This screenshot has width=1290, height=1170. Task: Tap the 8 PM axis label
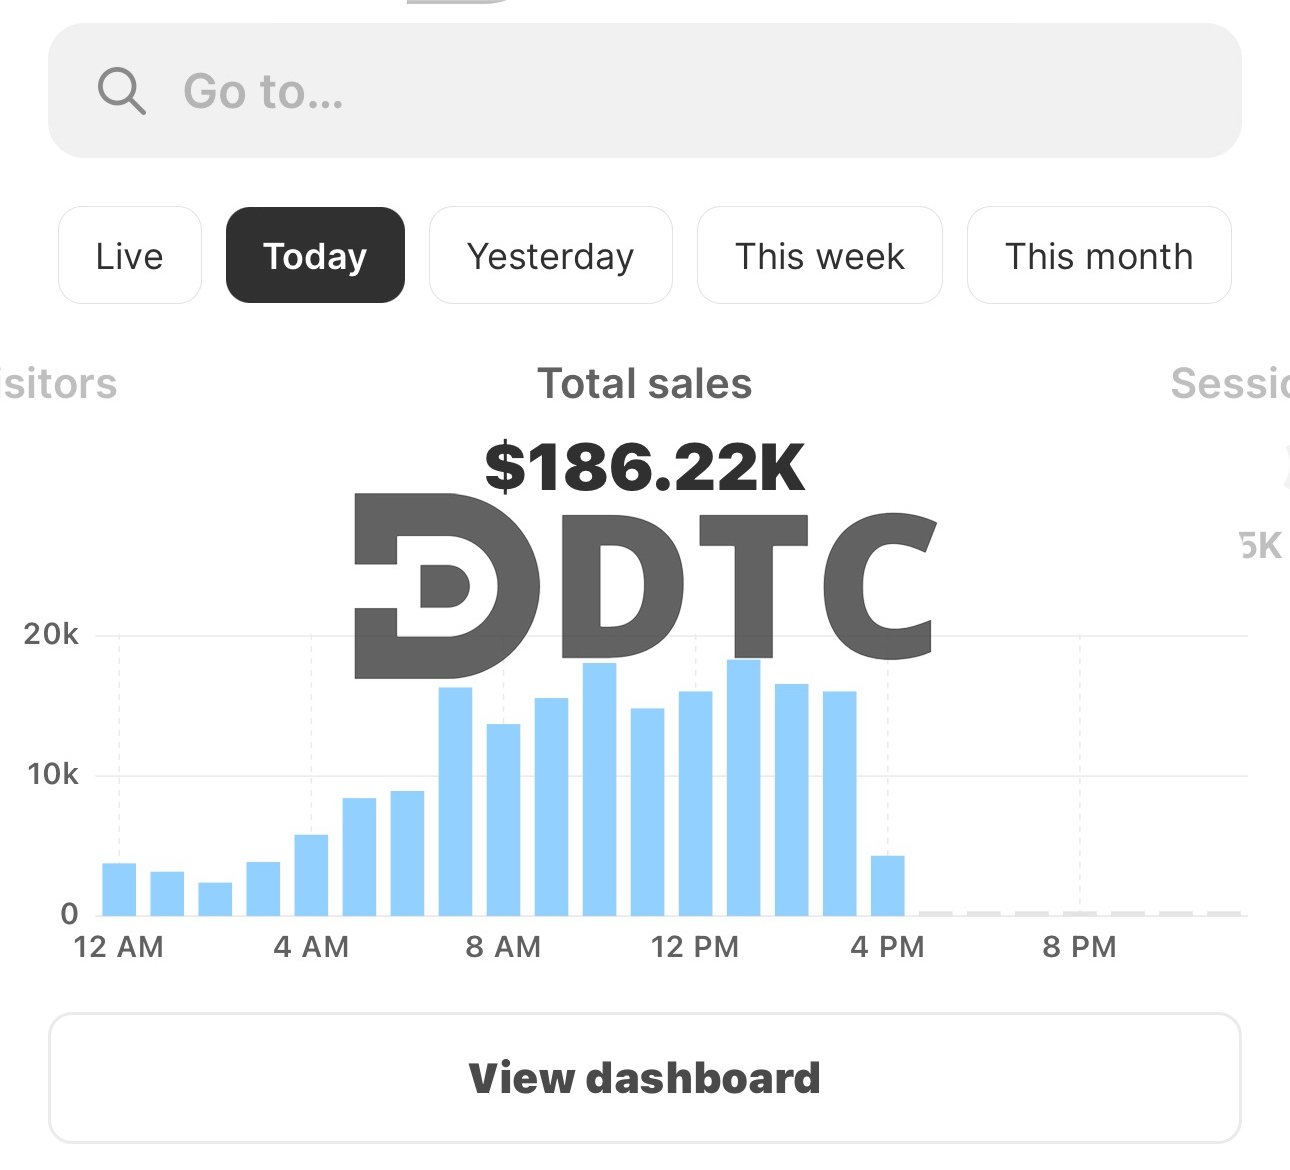[x=1079, y=947]
